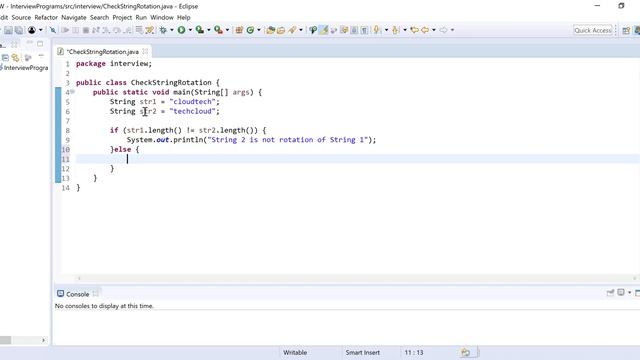Click the New Java Package icon
The width and height of the screenshot is (640, 360).
click(x=239, y=30)
